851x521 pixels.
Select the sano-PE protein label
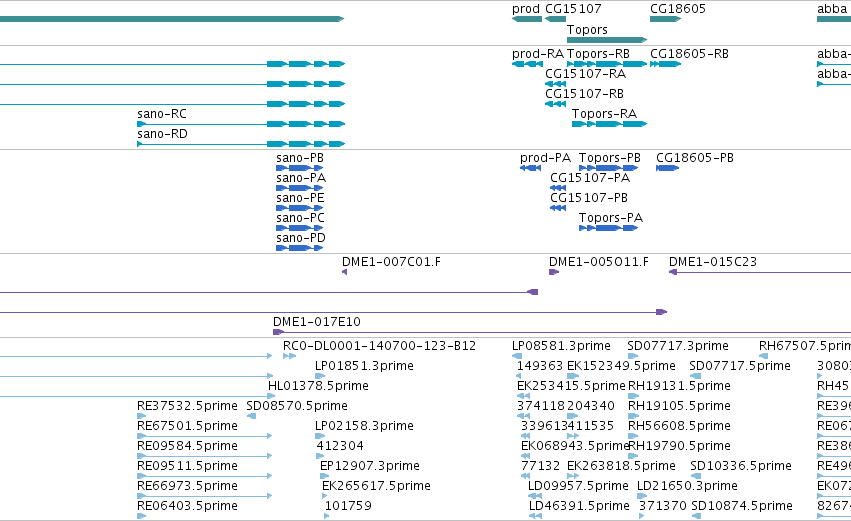(300, 198)
